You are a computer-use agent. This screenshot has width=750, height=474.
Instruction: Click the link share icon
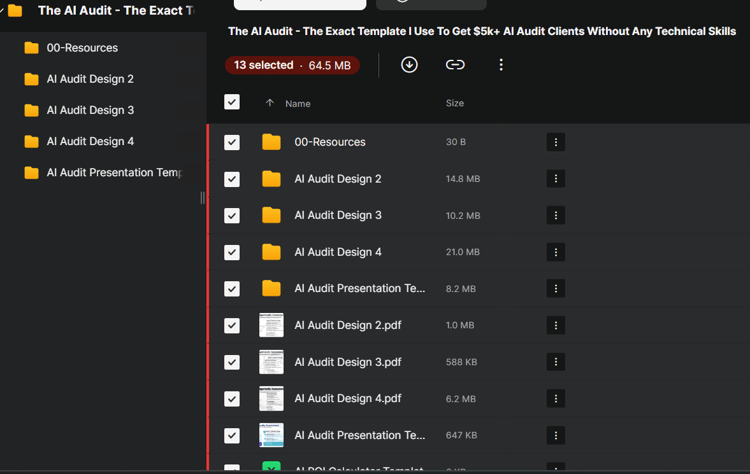coord(455,65)
